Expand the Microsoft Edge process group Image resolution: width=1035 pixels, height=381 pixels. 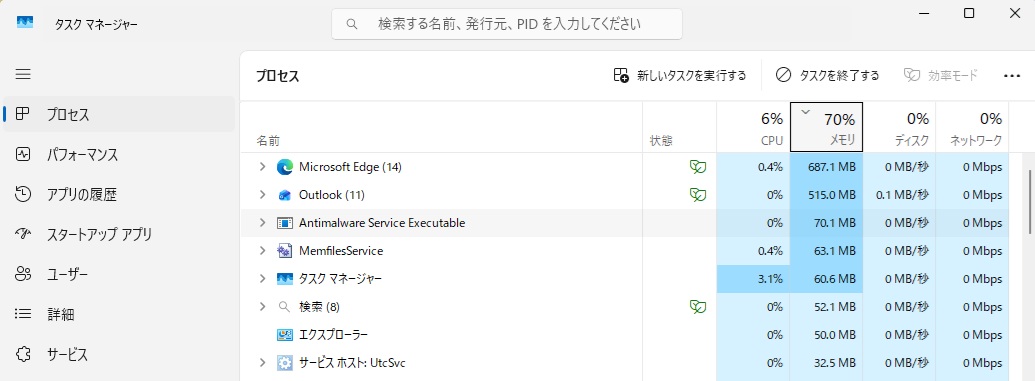[262, 167]
